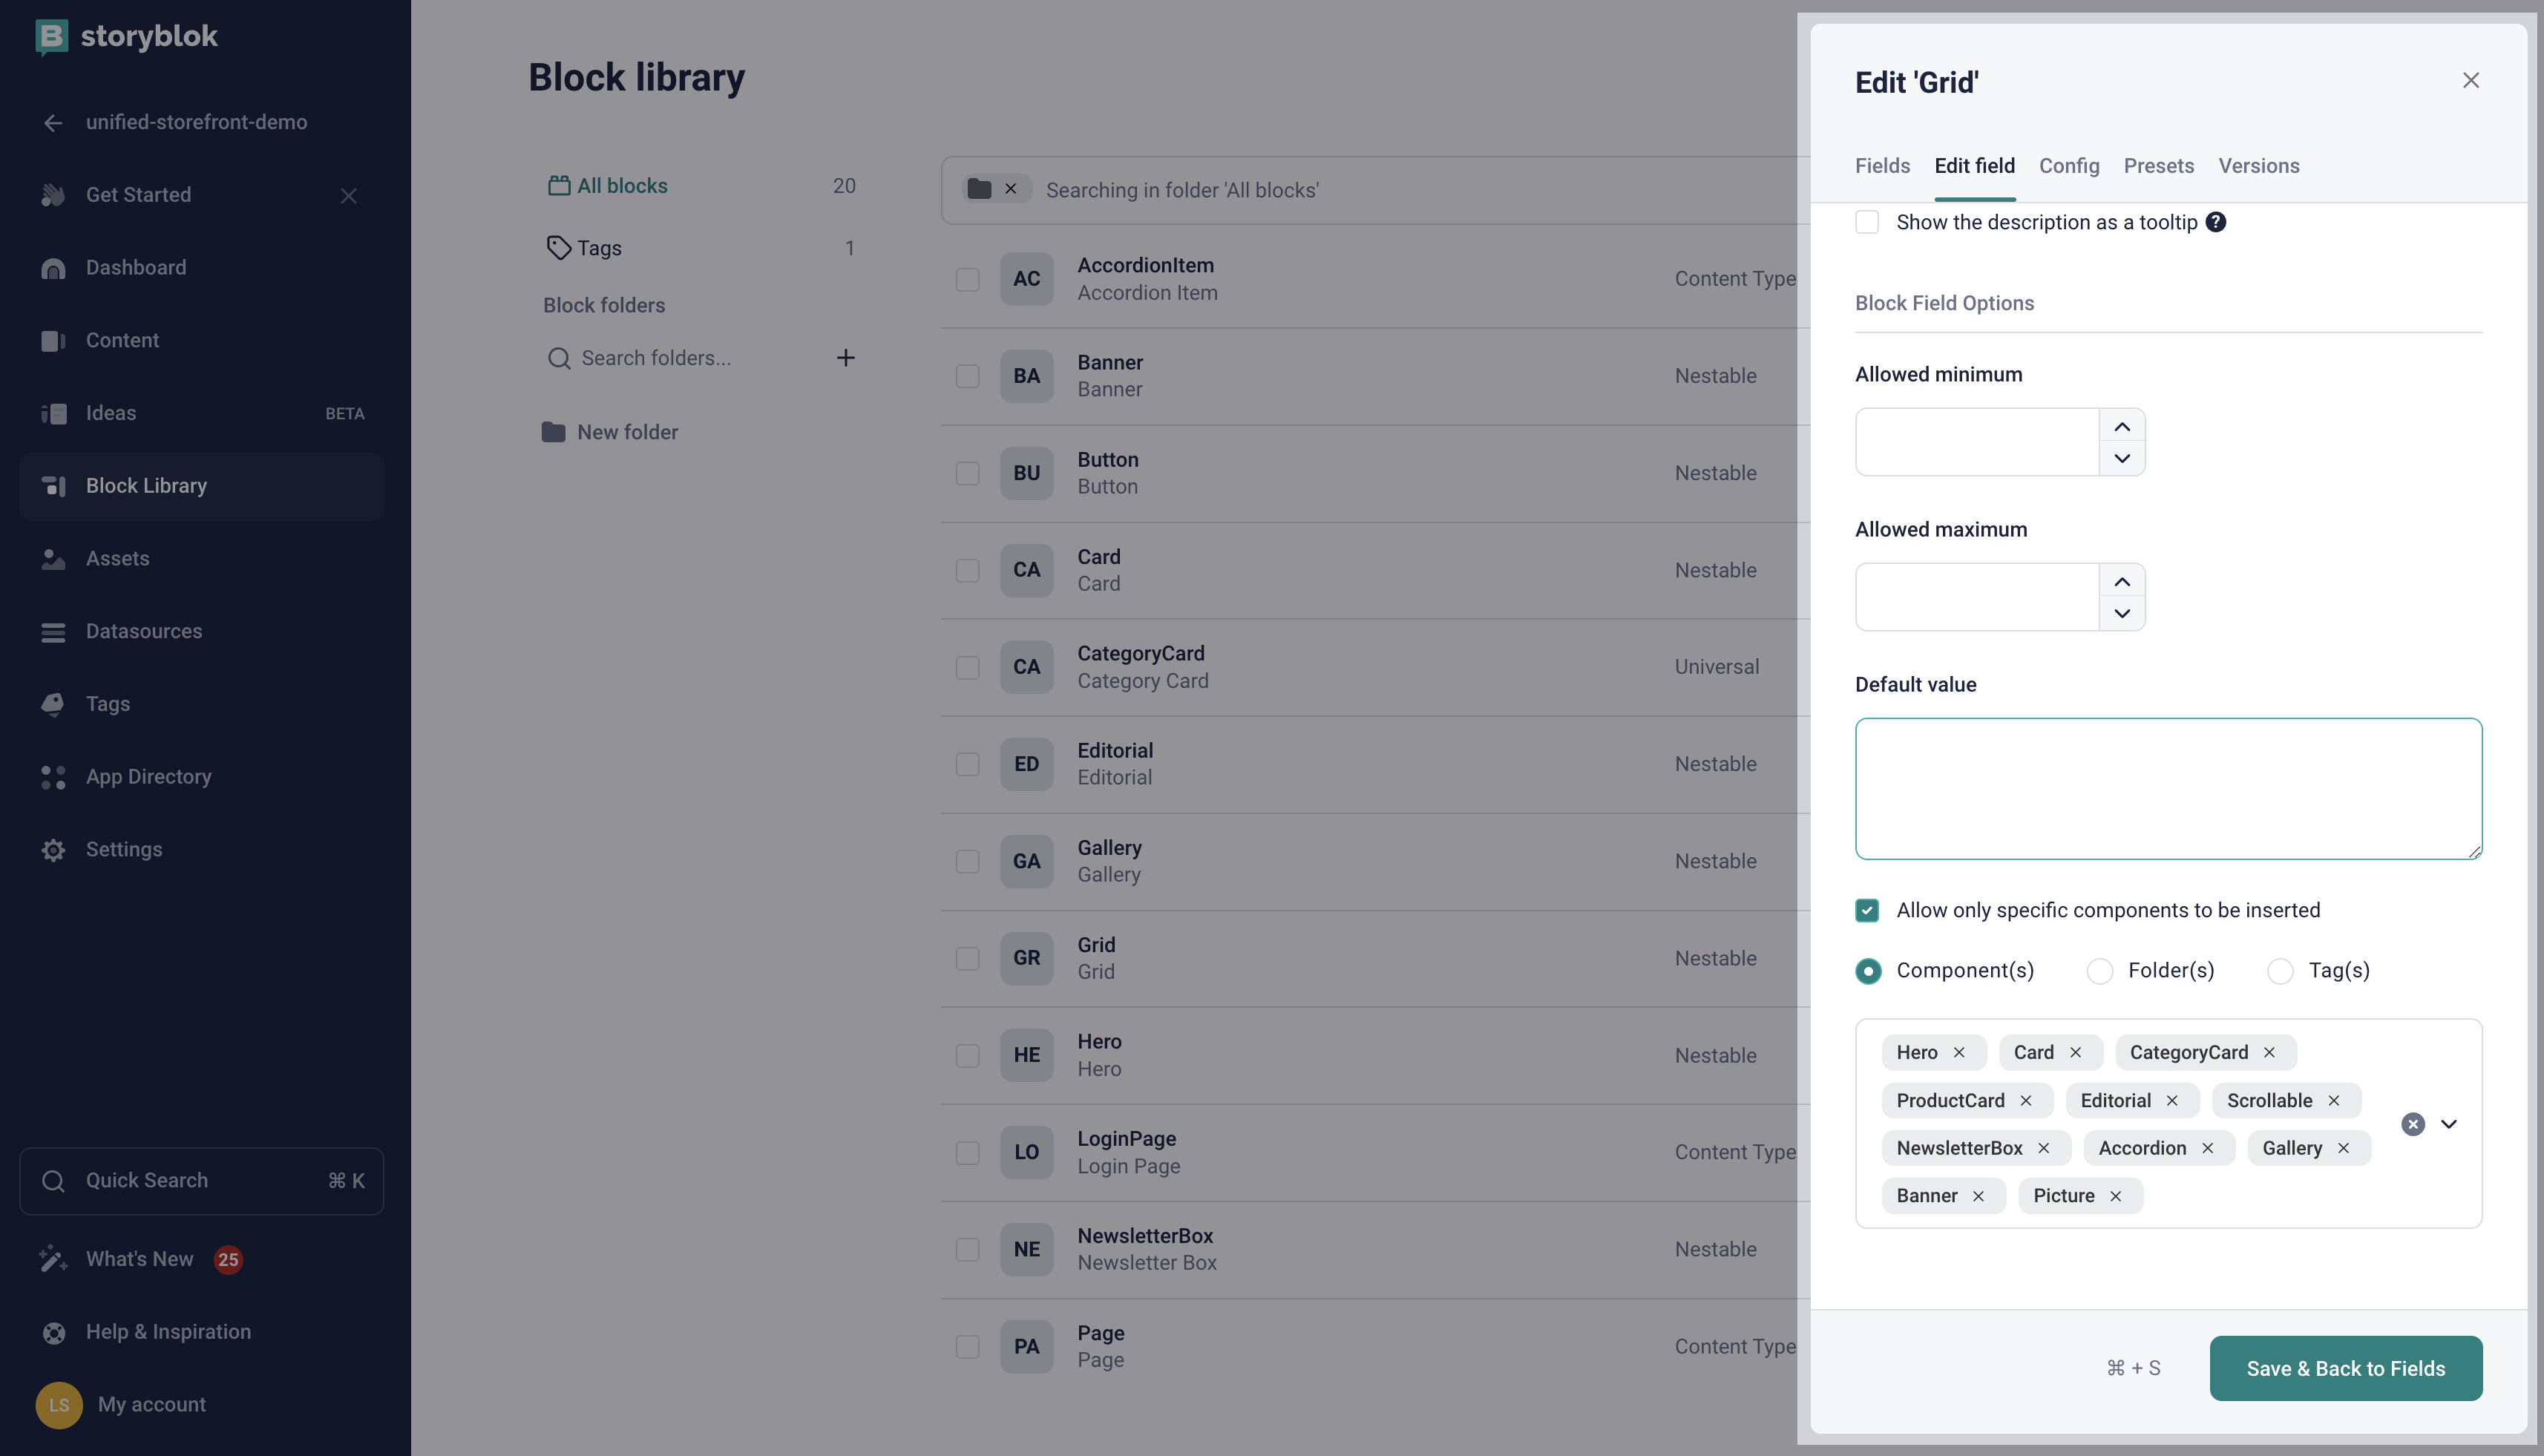
Task: Enable show description as tooltip
Action: point(1867,222)
